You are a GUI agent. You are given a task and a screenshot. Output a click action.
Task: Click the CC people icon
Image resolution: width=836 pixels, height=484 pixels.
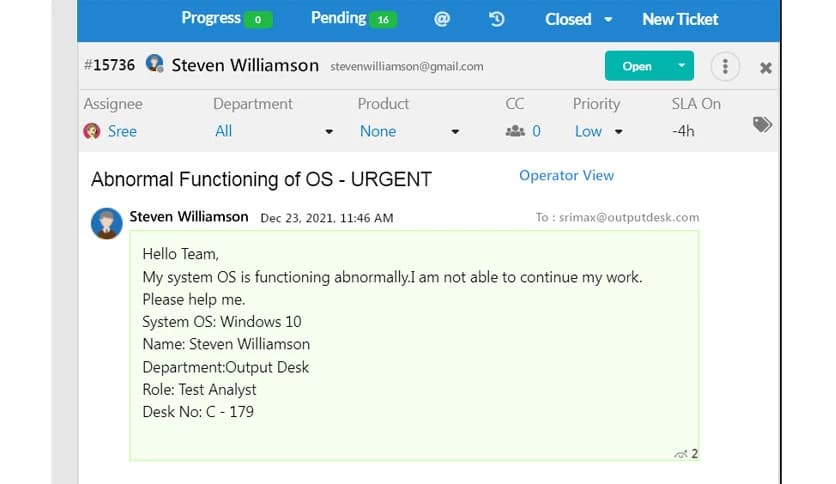click(515, 131)
